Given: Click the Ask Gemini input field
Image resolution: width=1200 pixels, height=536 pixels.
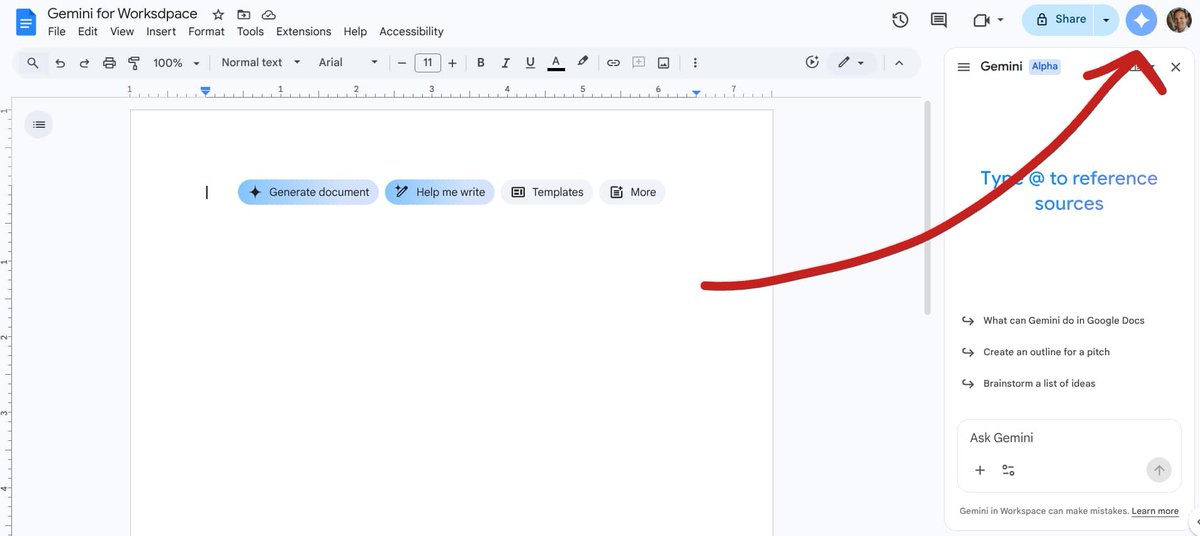Looking at the screenshot, I should [x=1069, y=438].
